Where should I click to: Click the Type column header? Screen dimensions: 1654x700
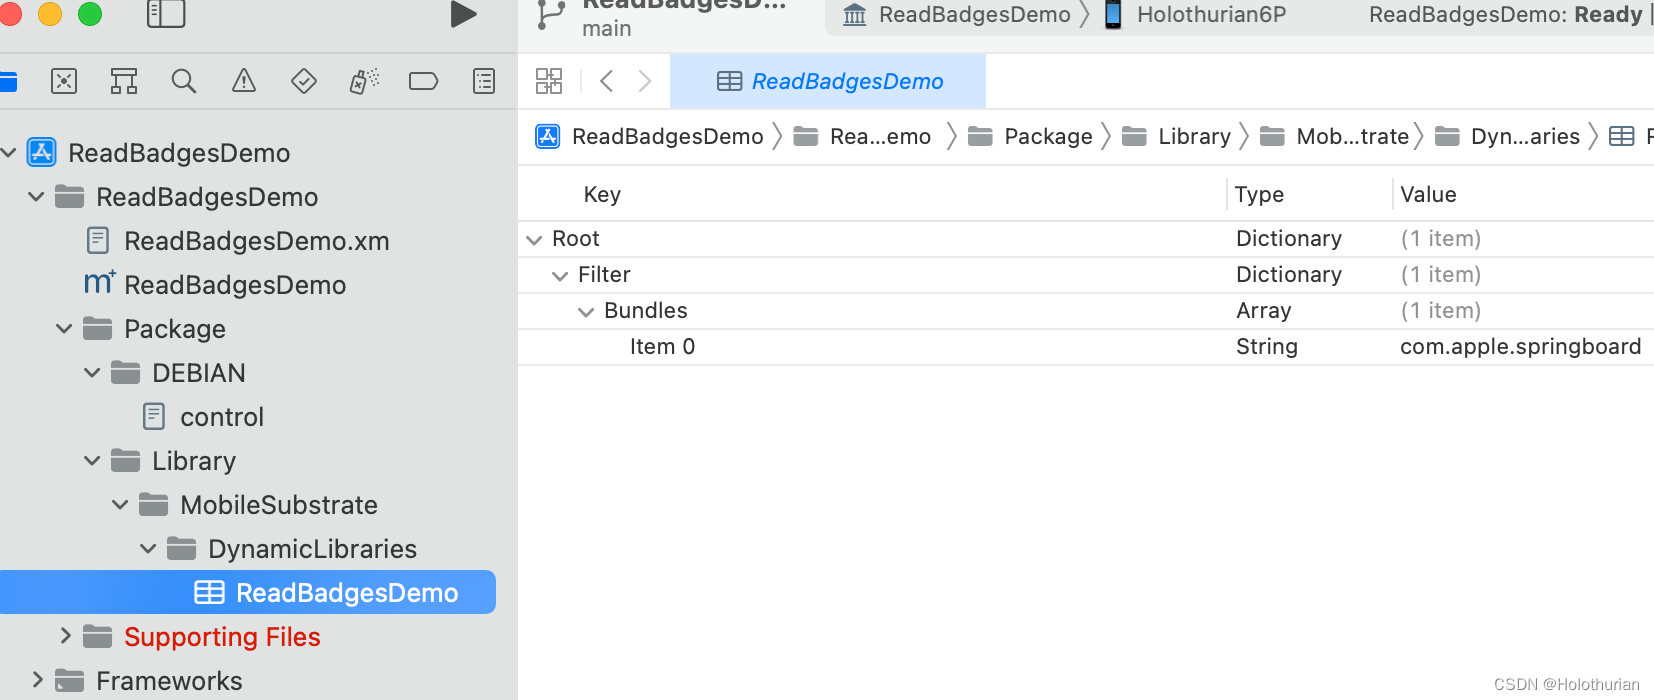point(1259,195)
